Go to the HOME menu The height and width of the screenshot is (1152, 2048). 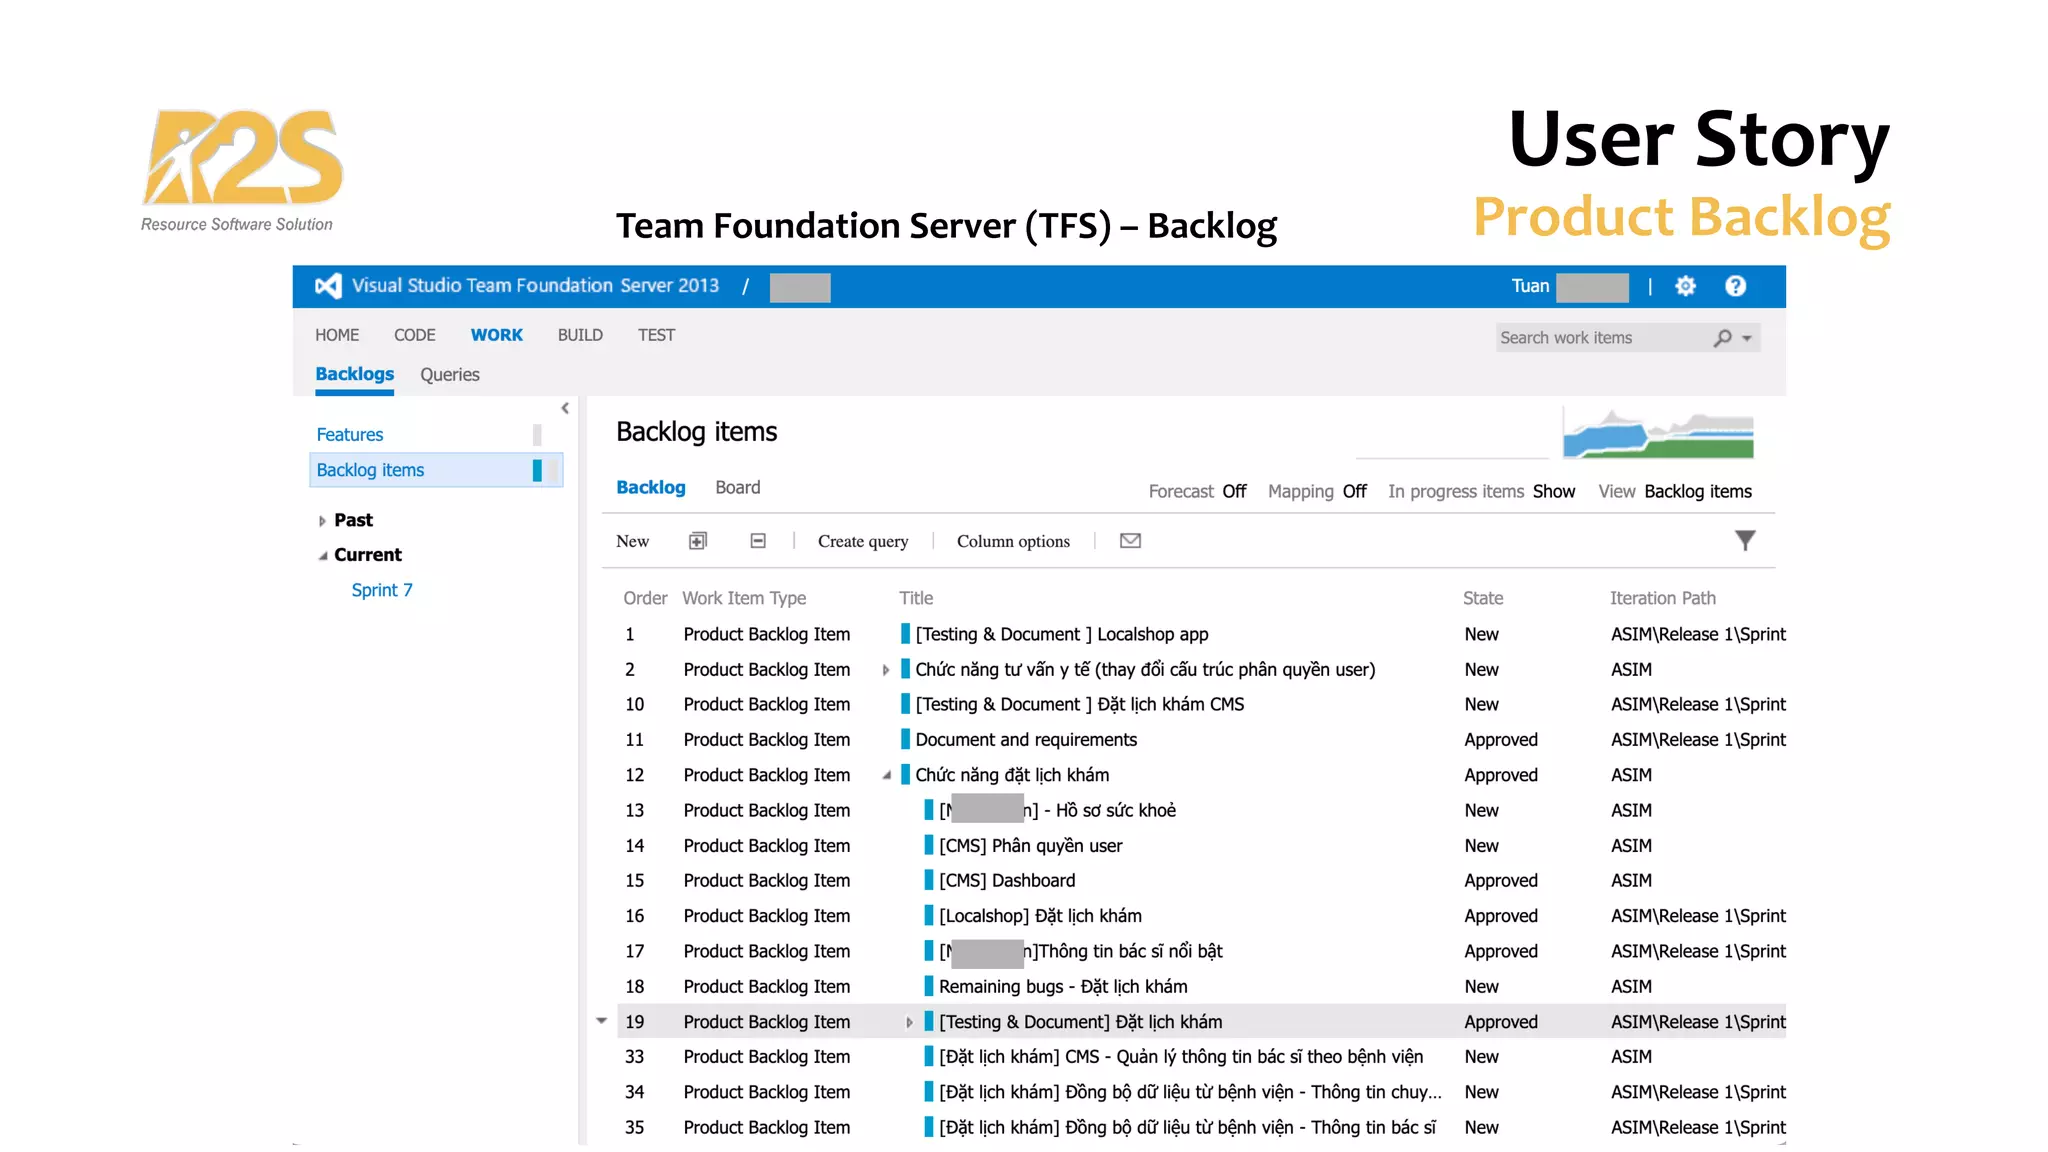pyautogui.click(x=337, y=335)
